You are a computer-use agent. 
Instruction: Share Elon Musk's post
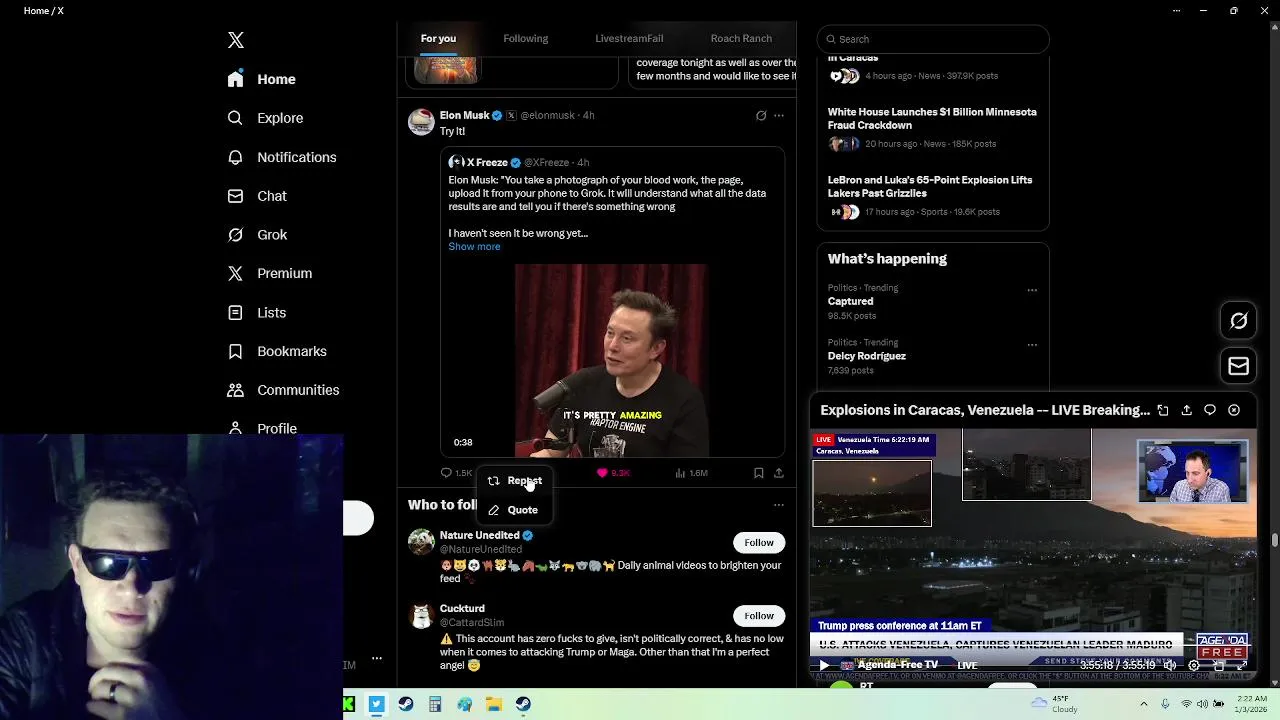tap(779, 473)
